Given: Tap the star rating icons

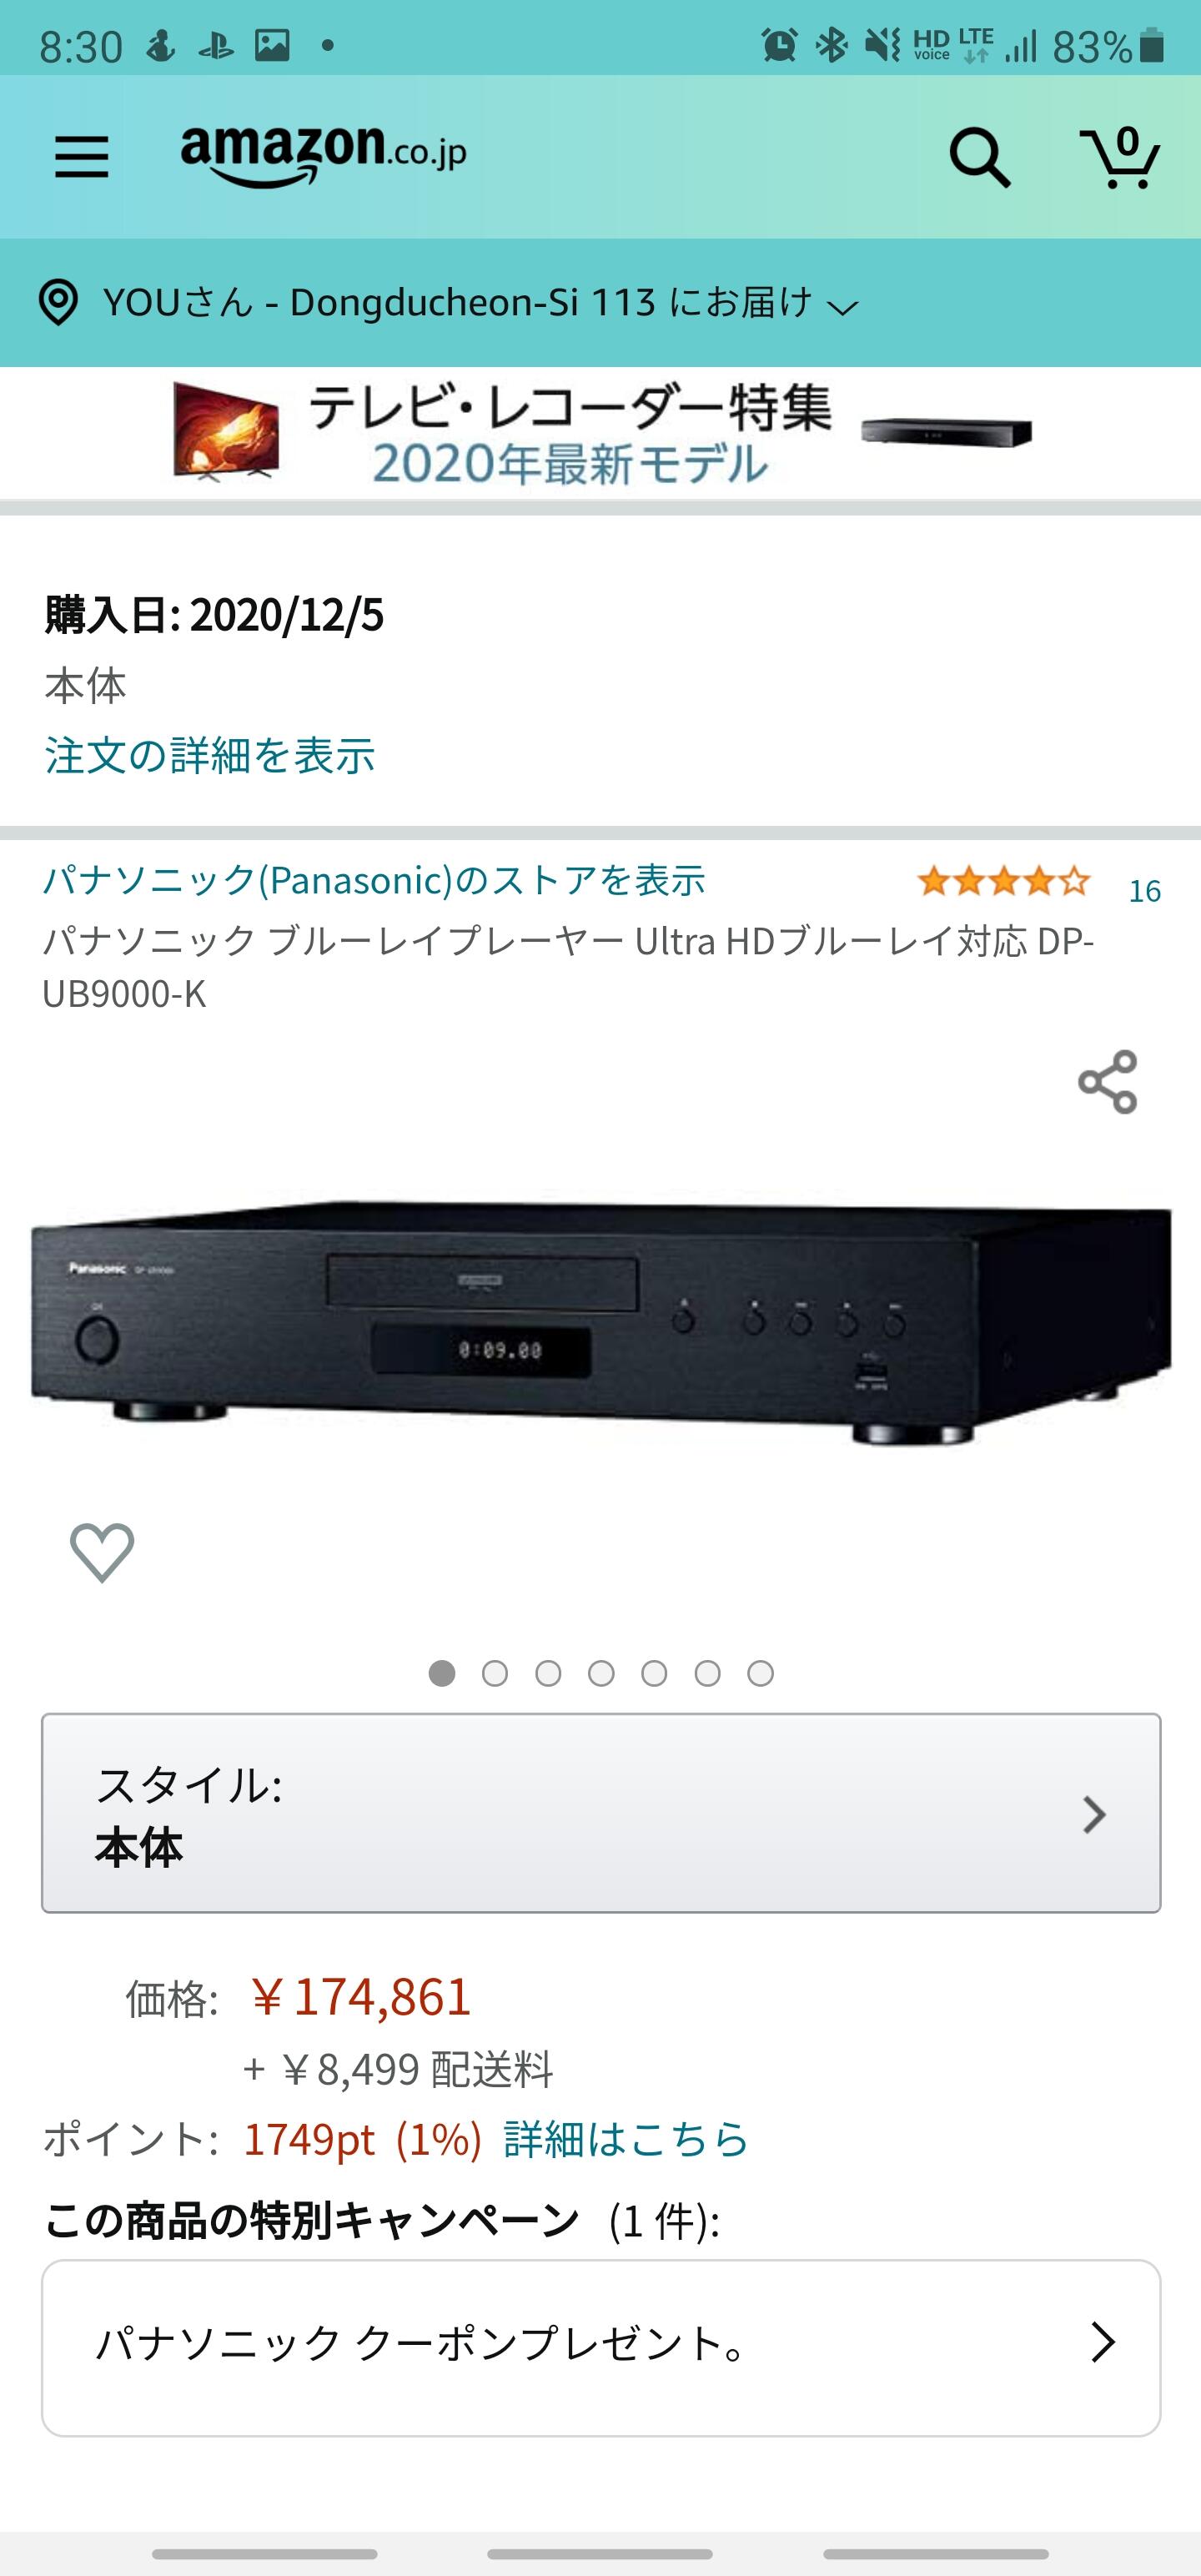Looking at the screenshot, I should [x=1004, y=882].
